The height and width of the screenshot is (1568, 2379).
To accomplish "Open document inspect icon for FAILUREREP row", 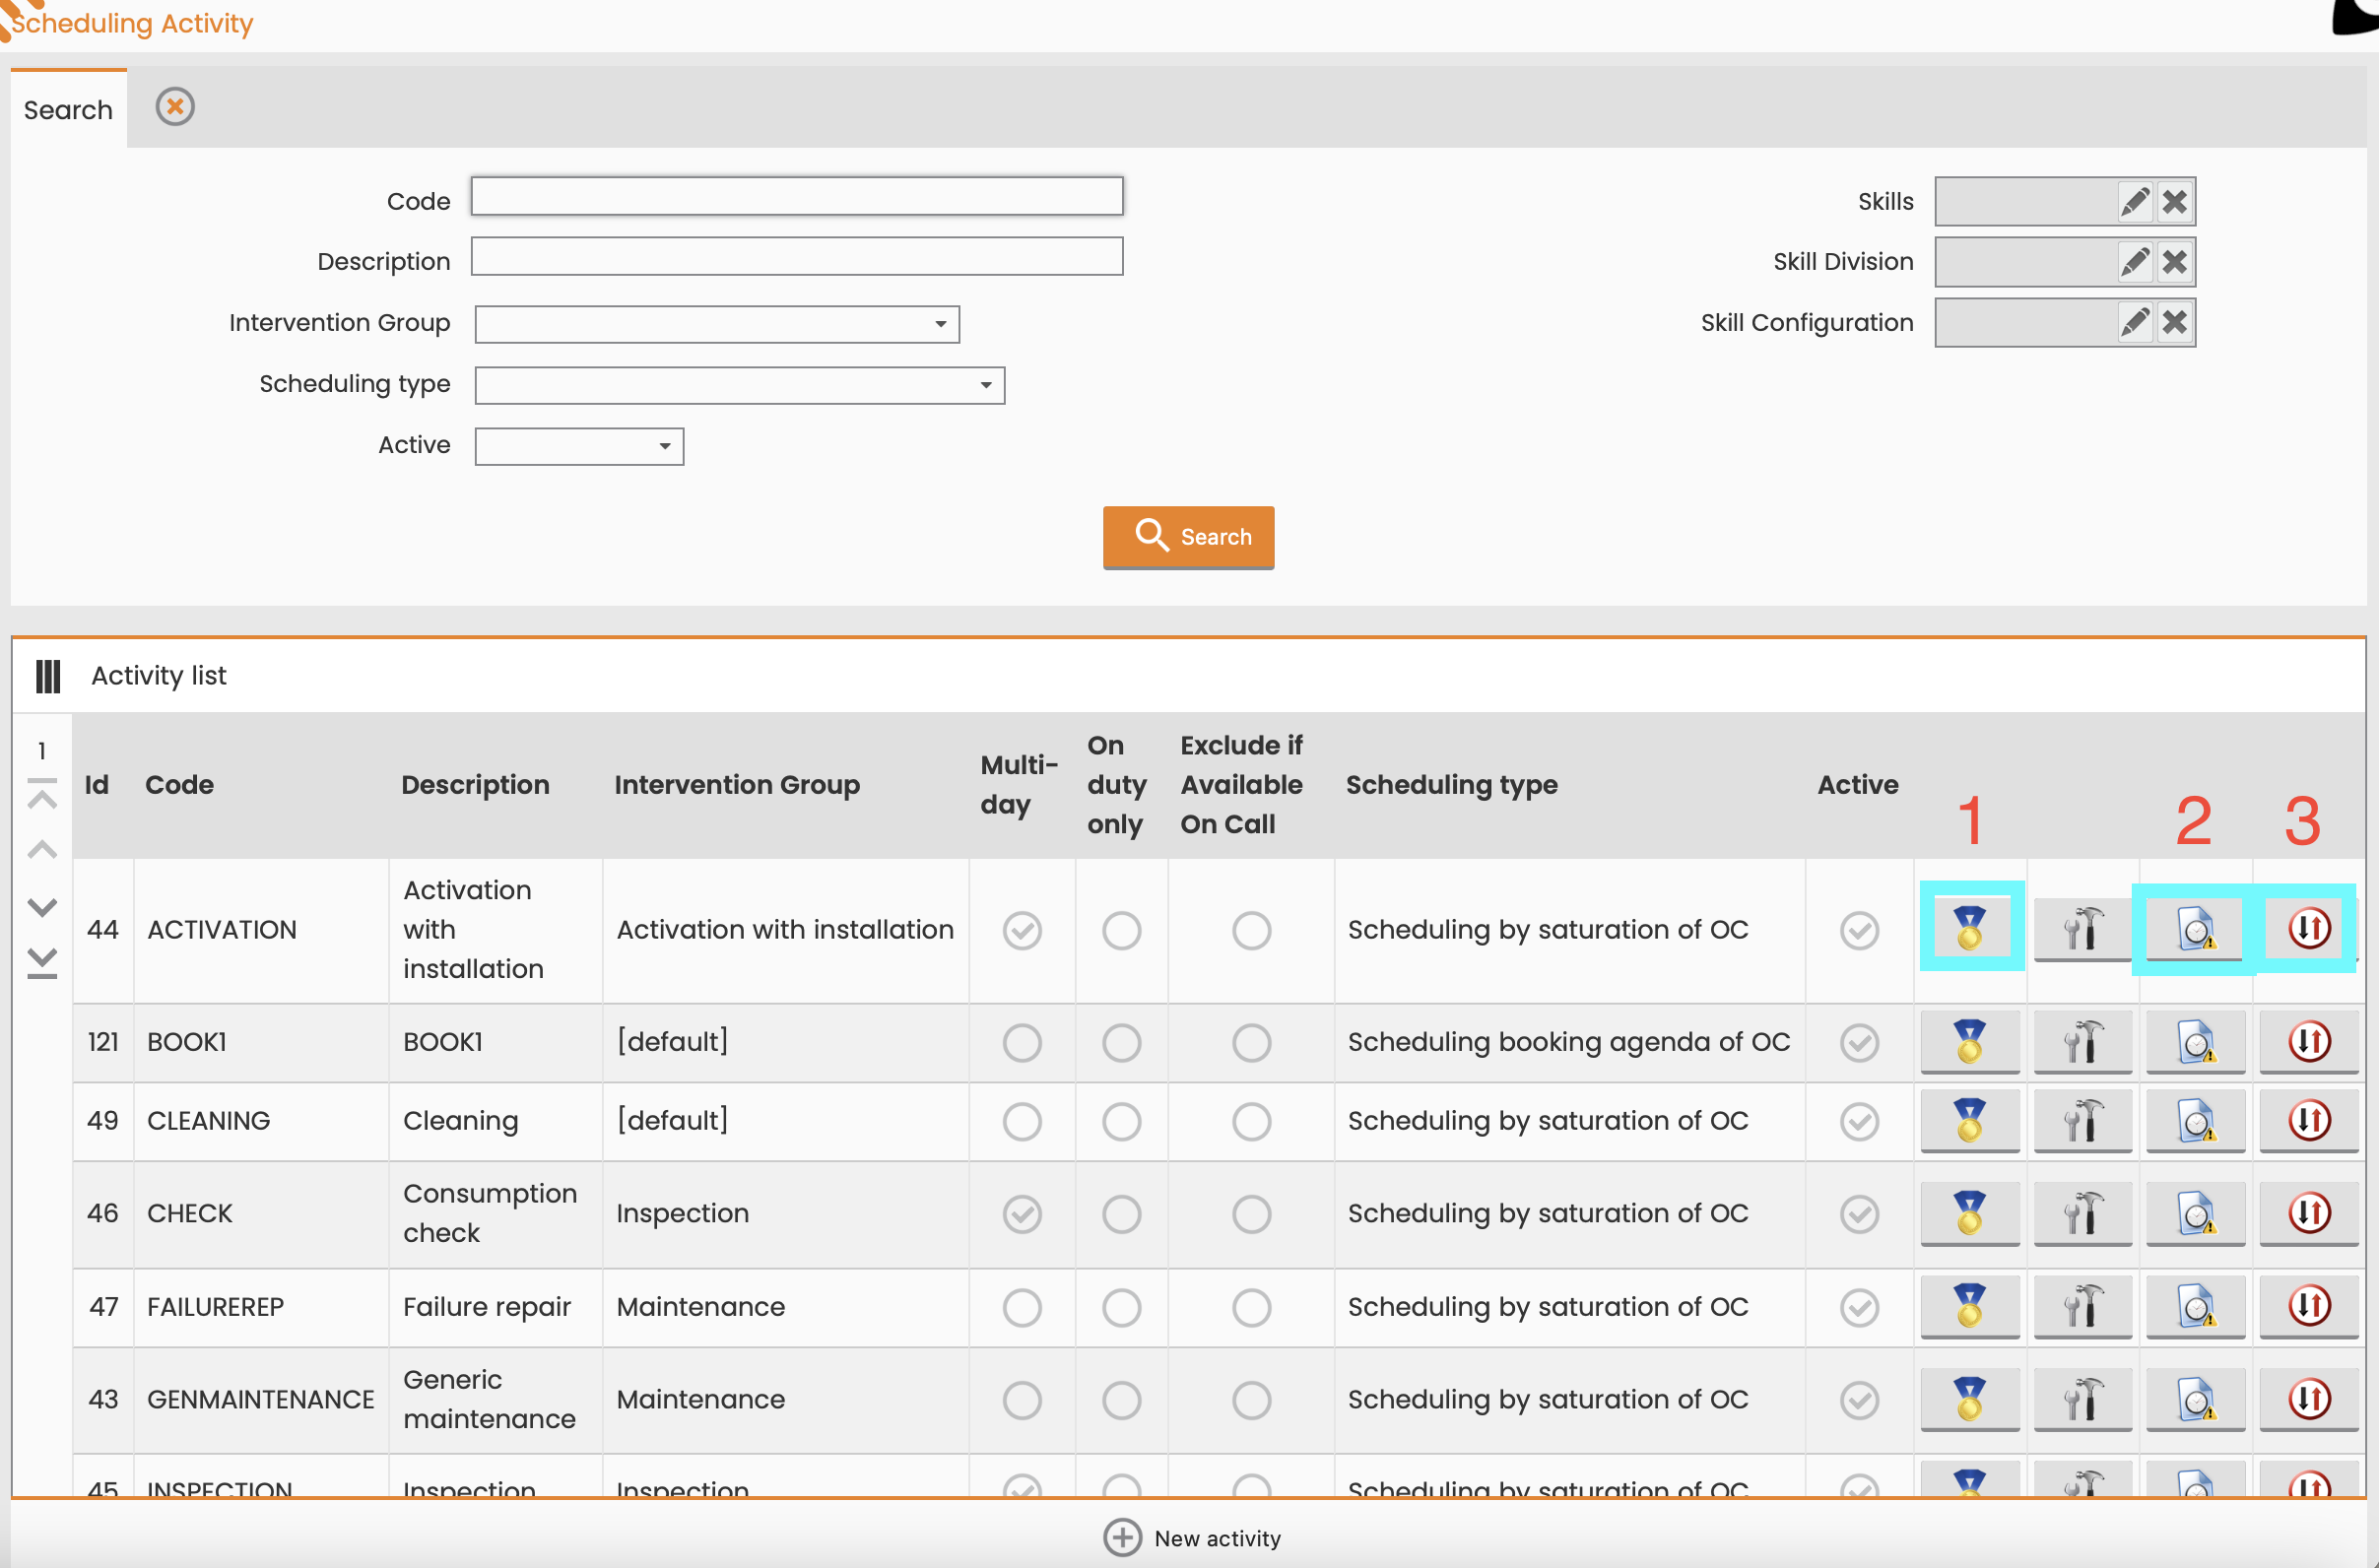I will click(2196, 1307).
